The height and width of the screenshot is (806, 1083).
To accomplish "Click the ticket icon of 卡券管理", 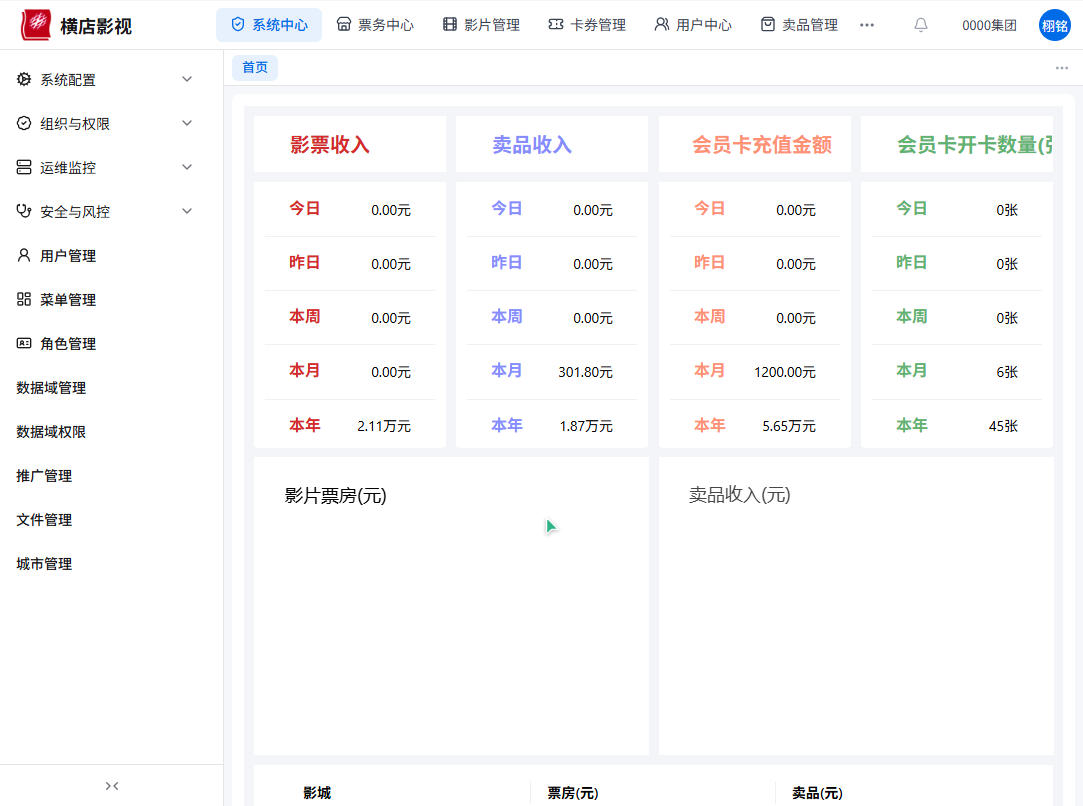I will pyautogui.click(x=555, y=25).
